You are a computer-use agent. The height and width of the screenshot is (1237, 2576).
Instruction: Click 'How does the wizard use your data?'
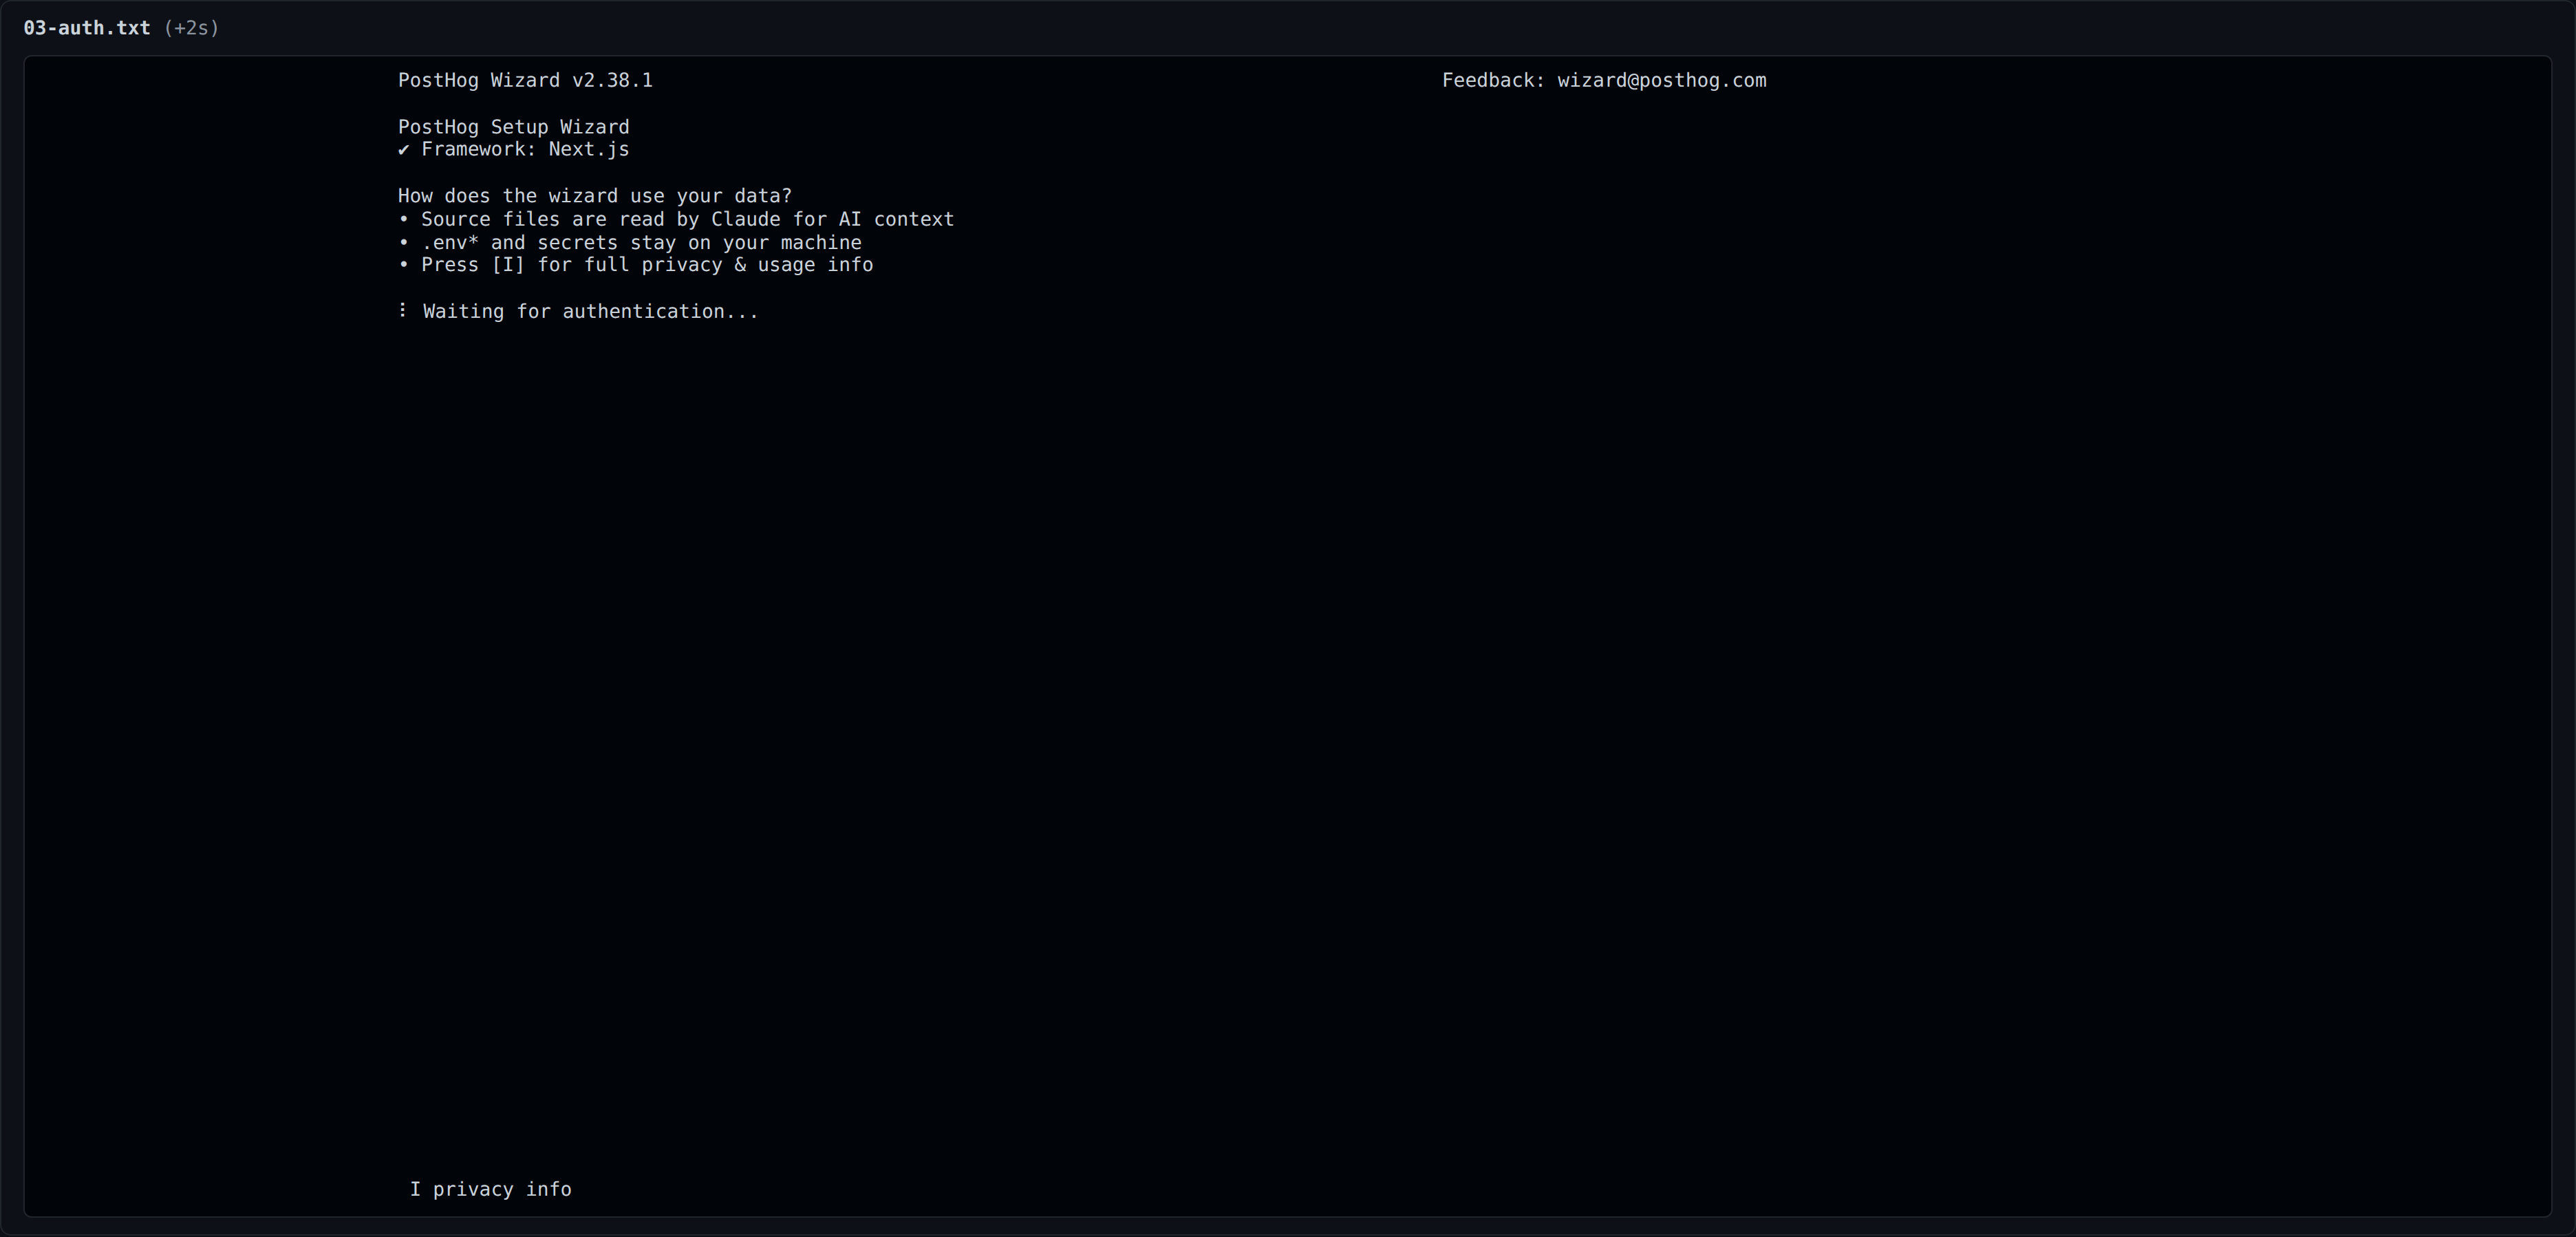[x=595, y=196]
